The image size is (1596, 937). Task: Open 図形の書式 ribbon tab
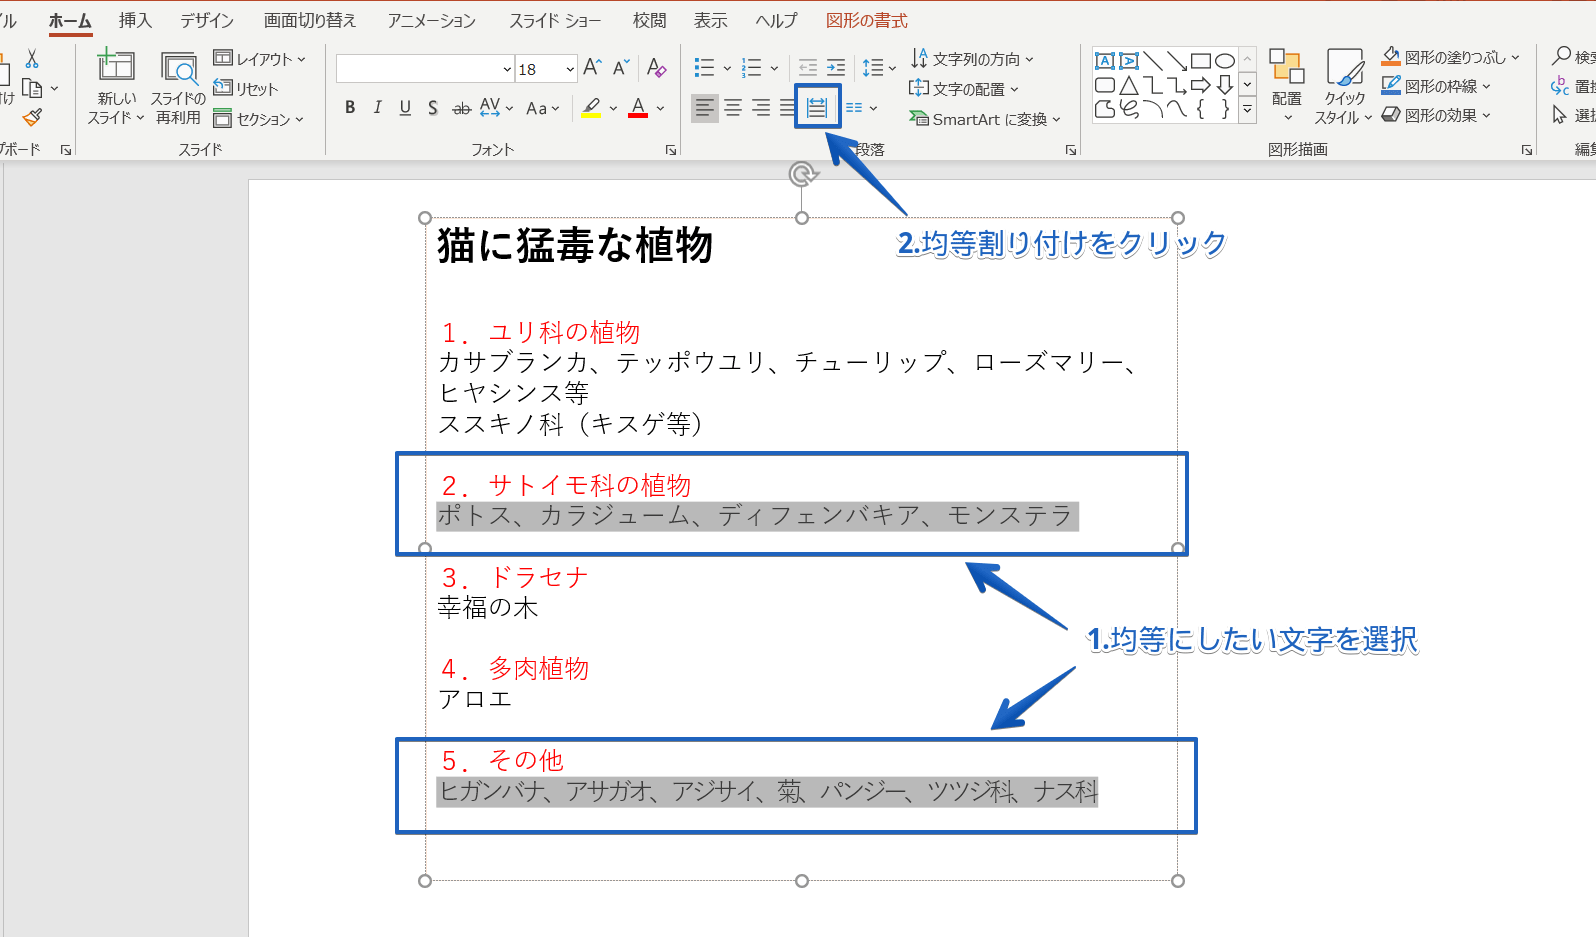867,20
